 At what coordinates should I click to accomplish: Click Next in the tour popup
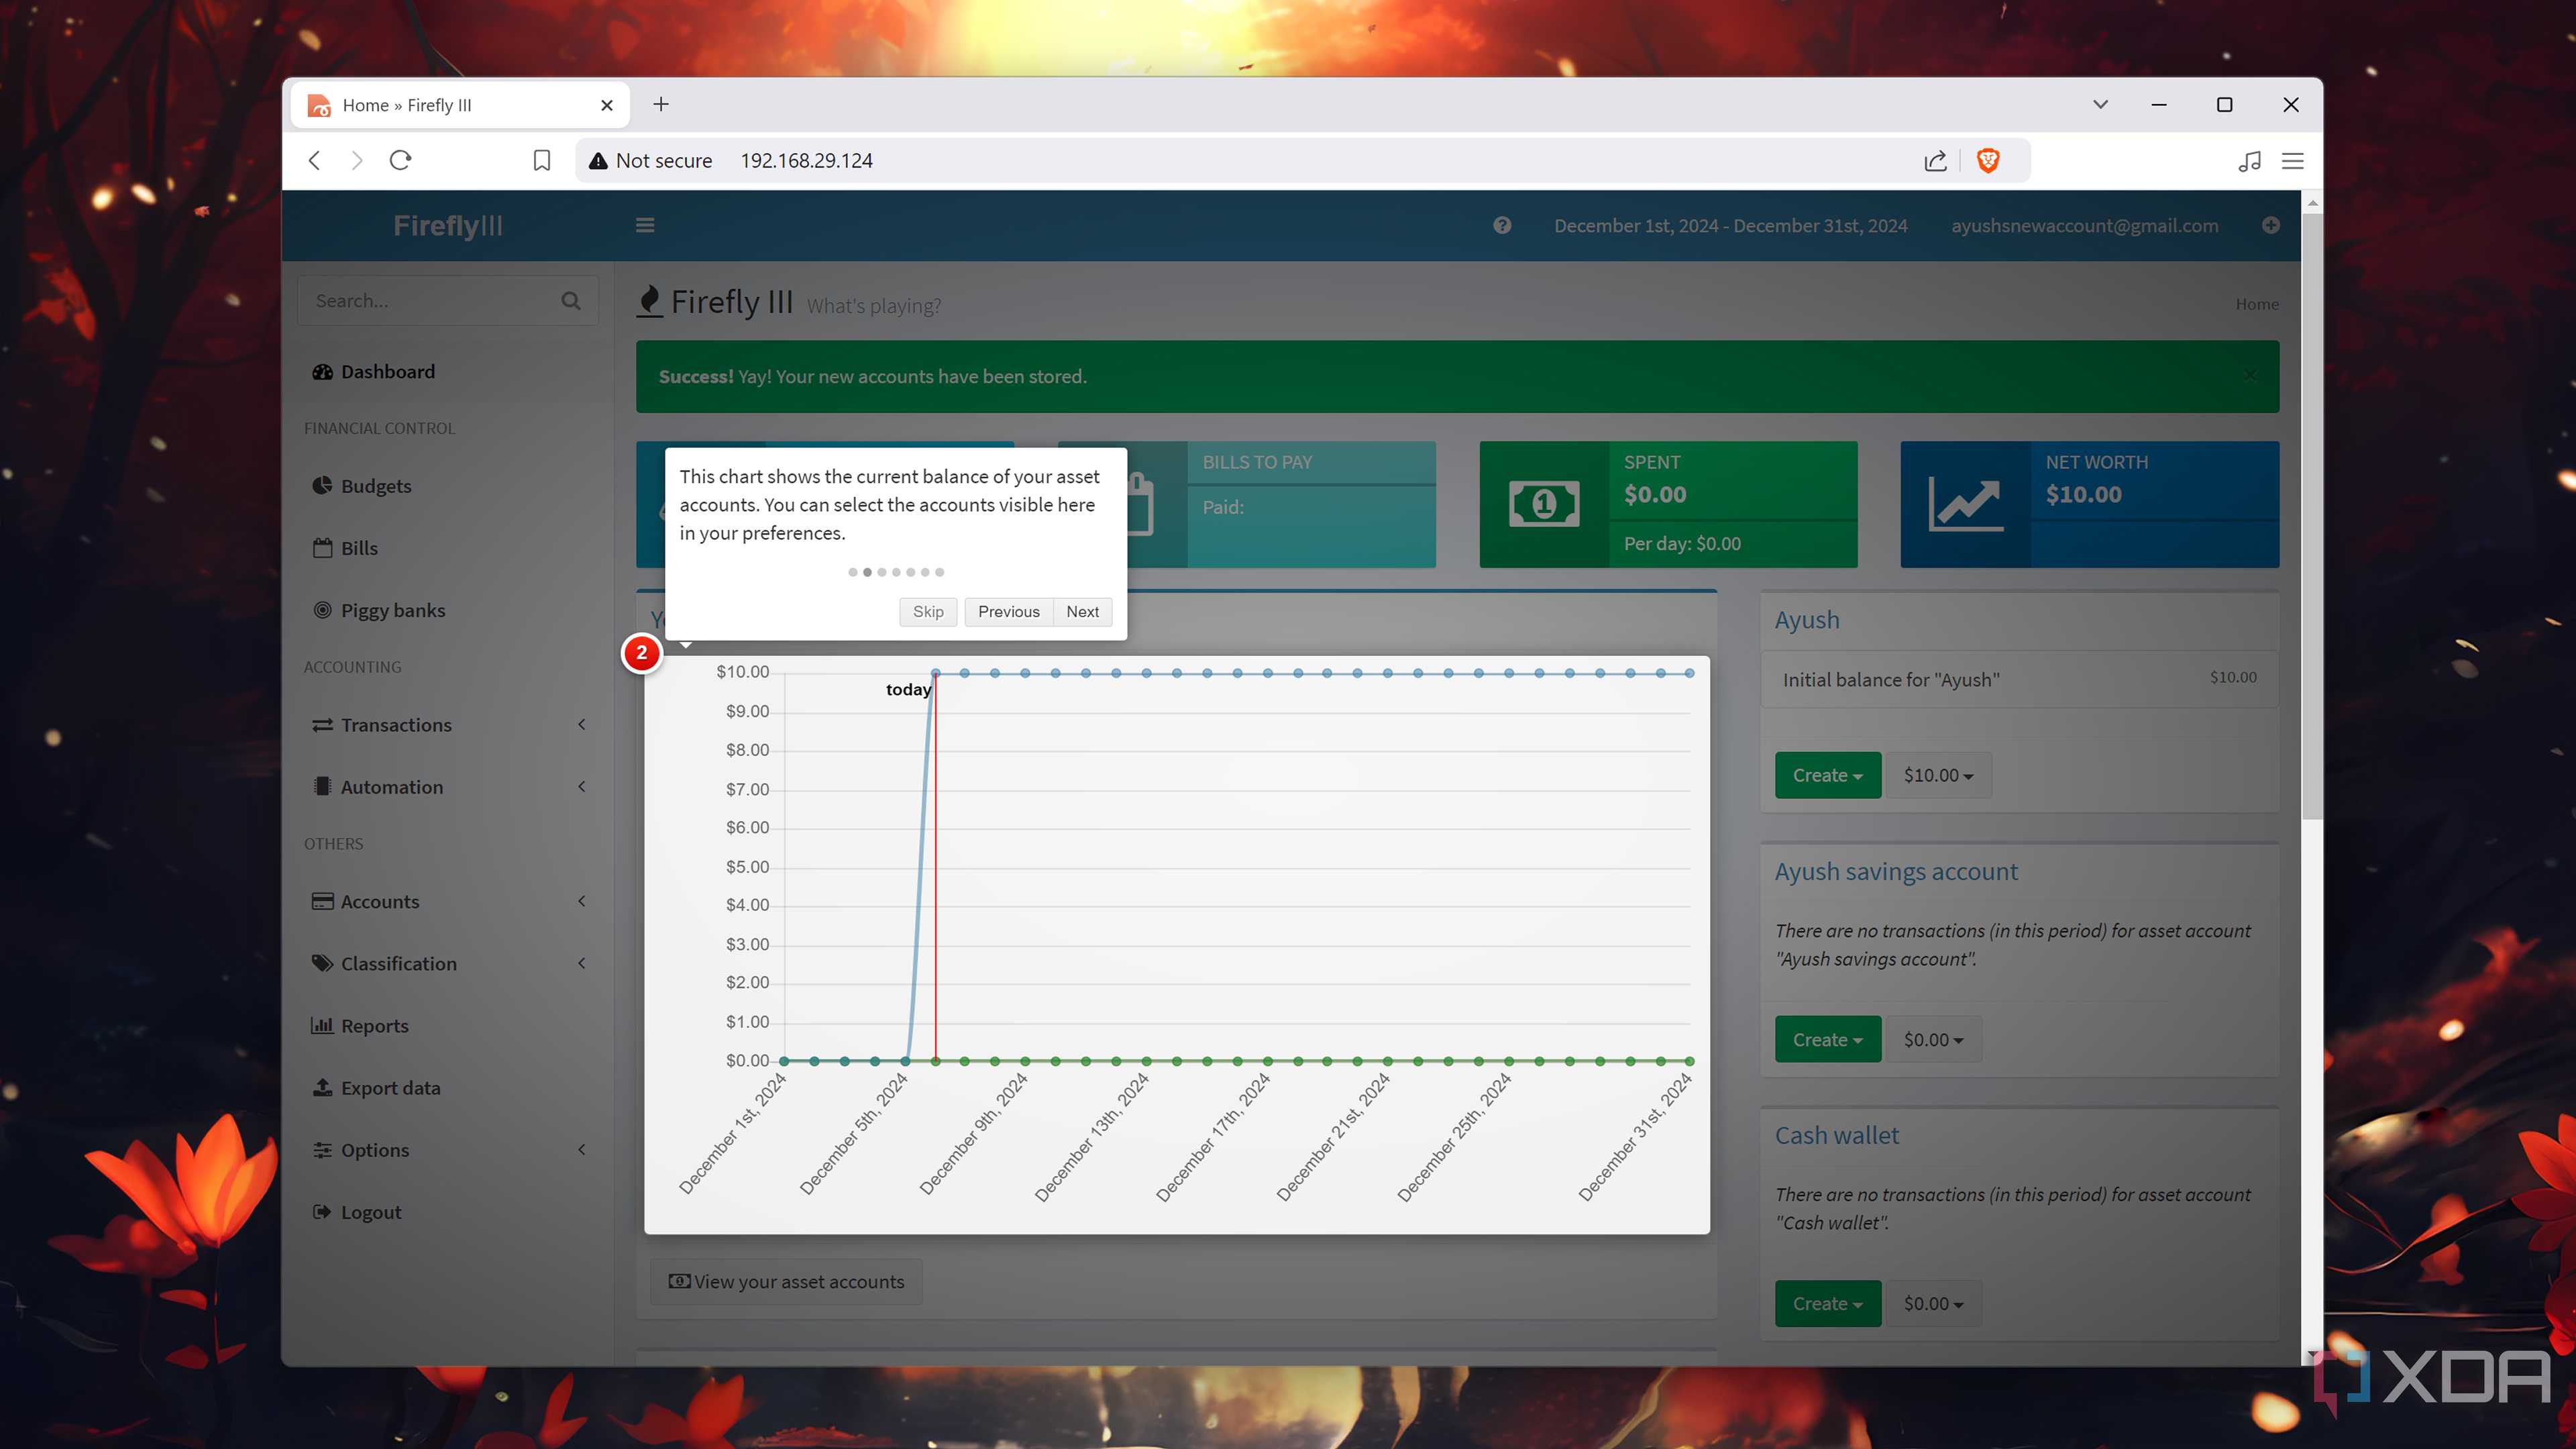tap(1082, 612)
